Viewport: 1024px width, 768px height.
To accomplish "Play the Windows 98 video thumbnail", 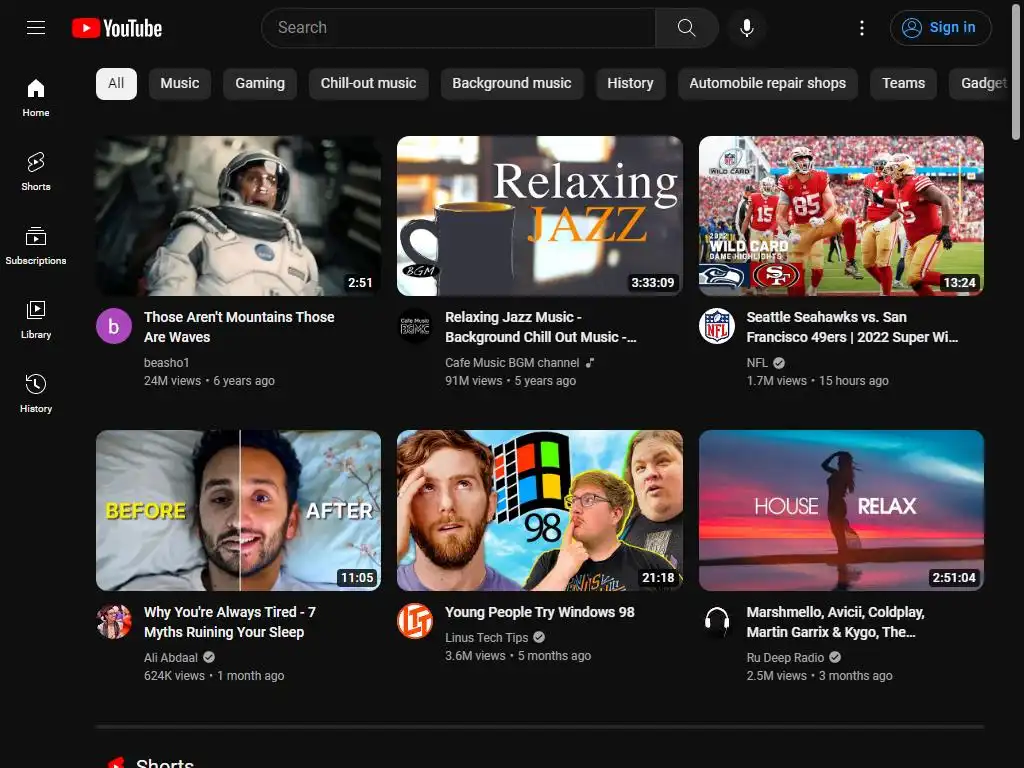I will pyautogui.click(x=539, y=510).
